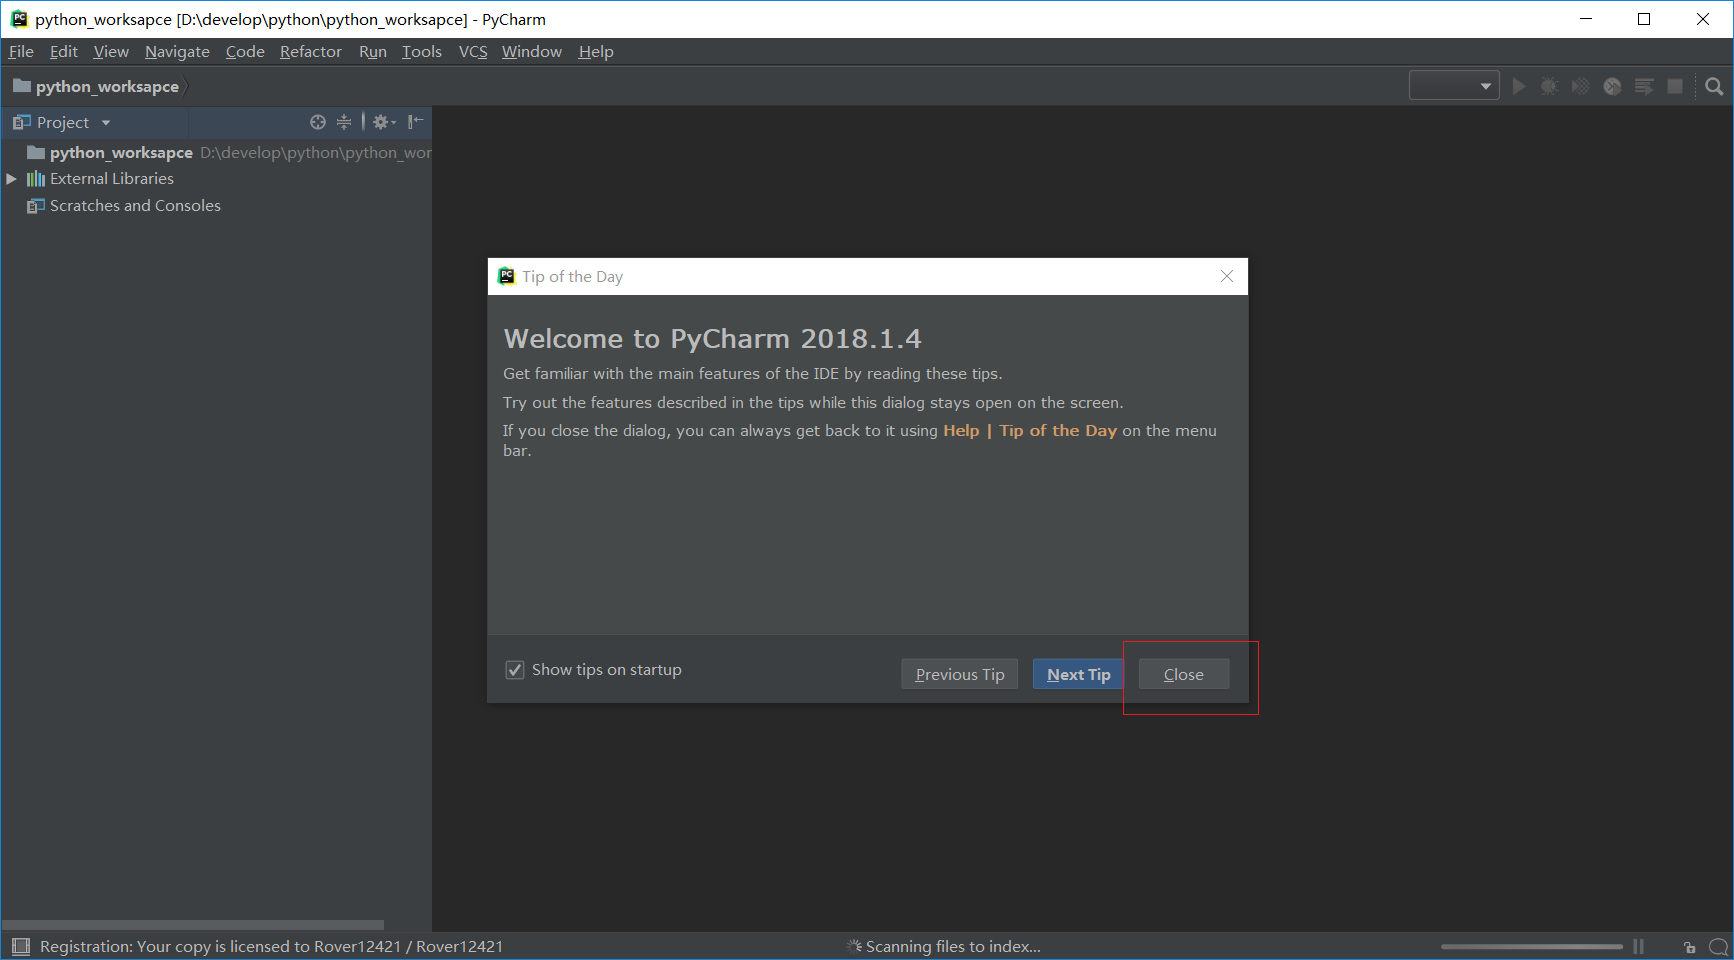Expand the External Libraries node
1734x960 pixels.
click(x=11, y=178)
